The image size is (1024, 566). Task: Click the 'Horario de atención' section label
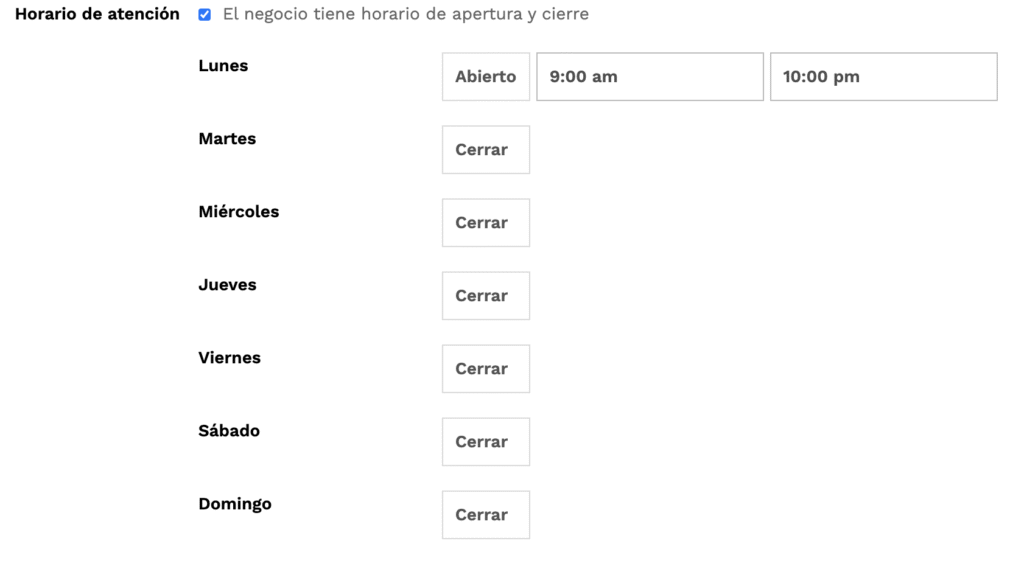pyautogui.click(x=97, y=15)
